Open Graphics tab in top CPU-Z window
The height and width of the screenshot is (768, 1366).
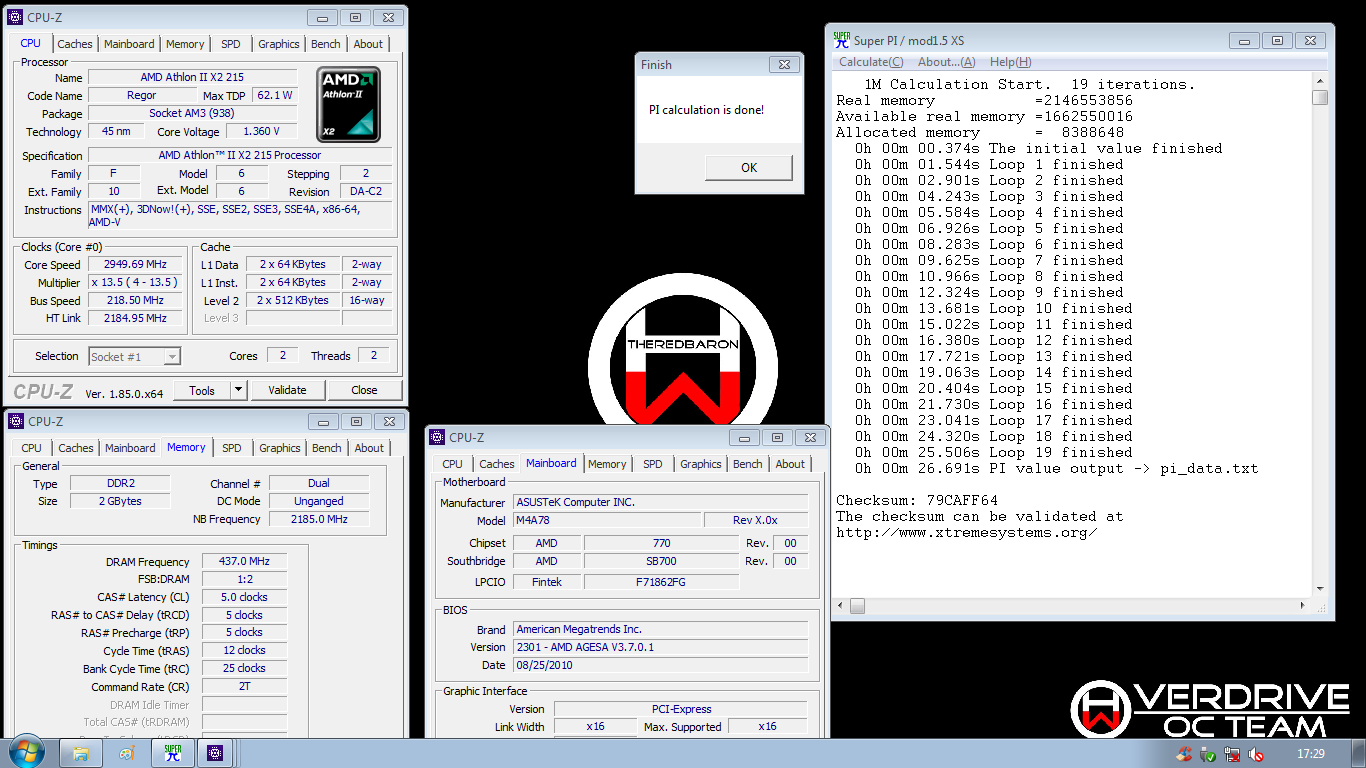pos(278,44)
